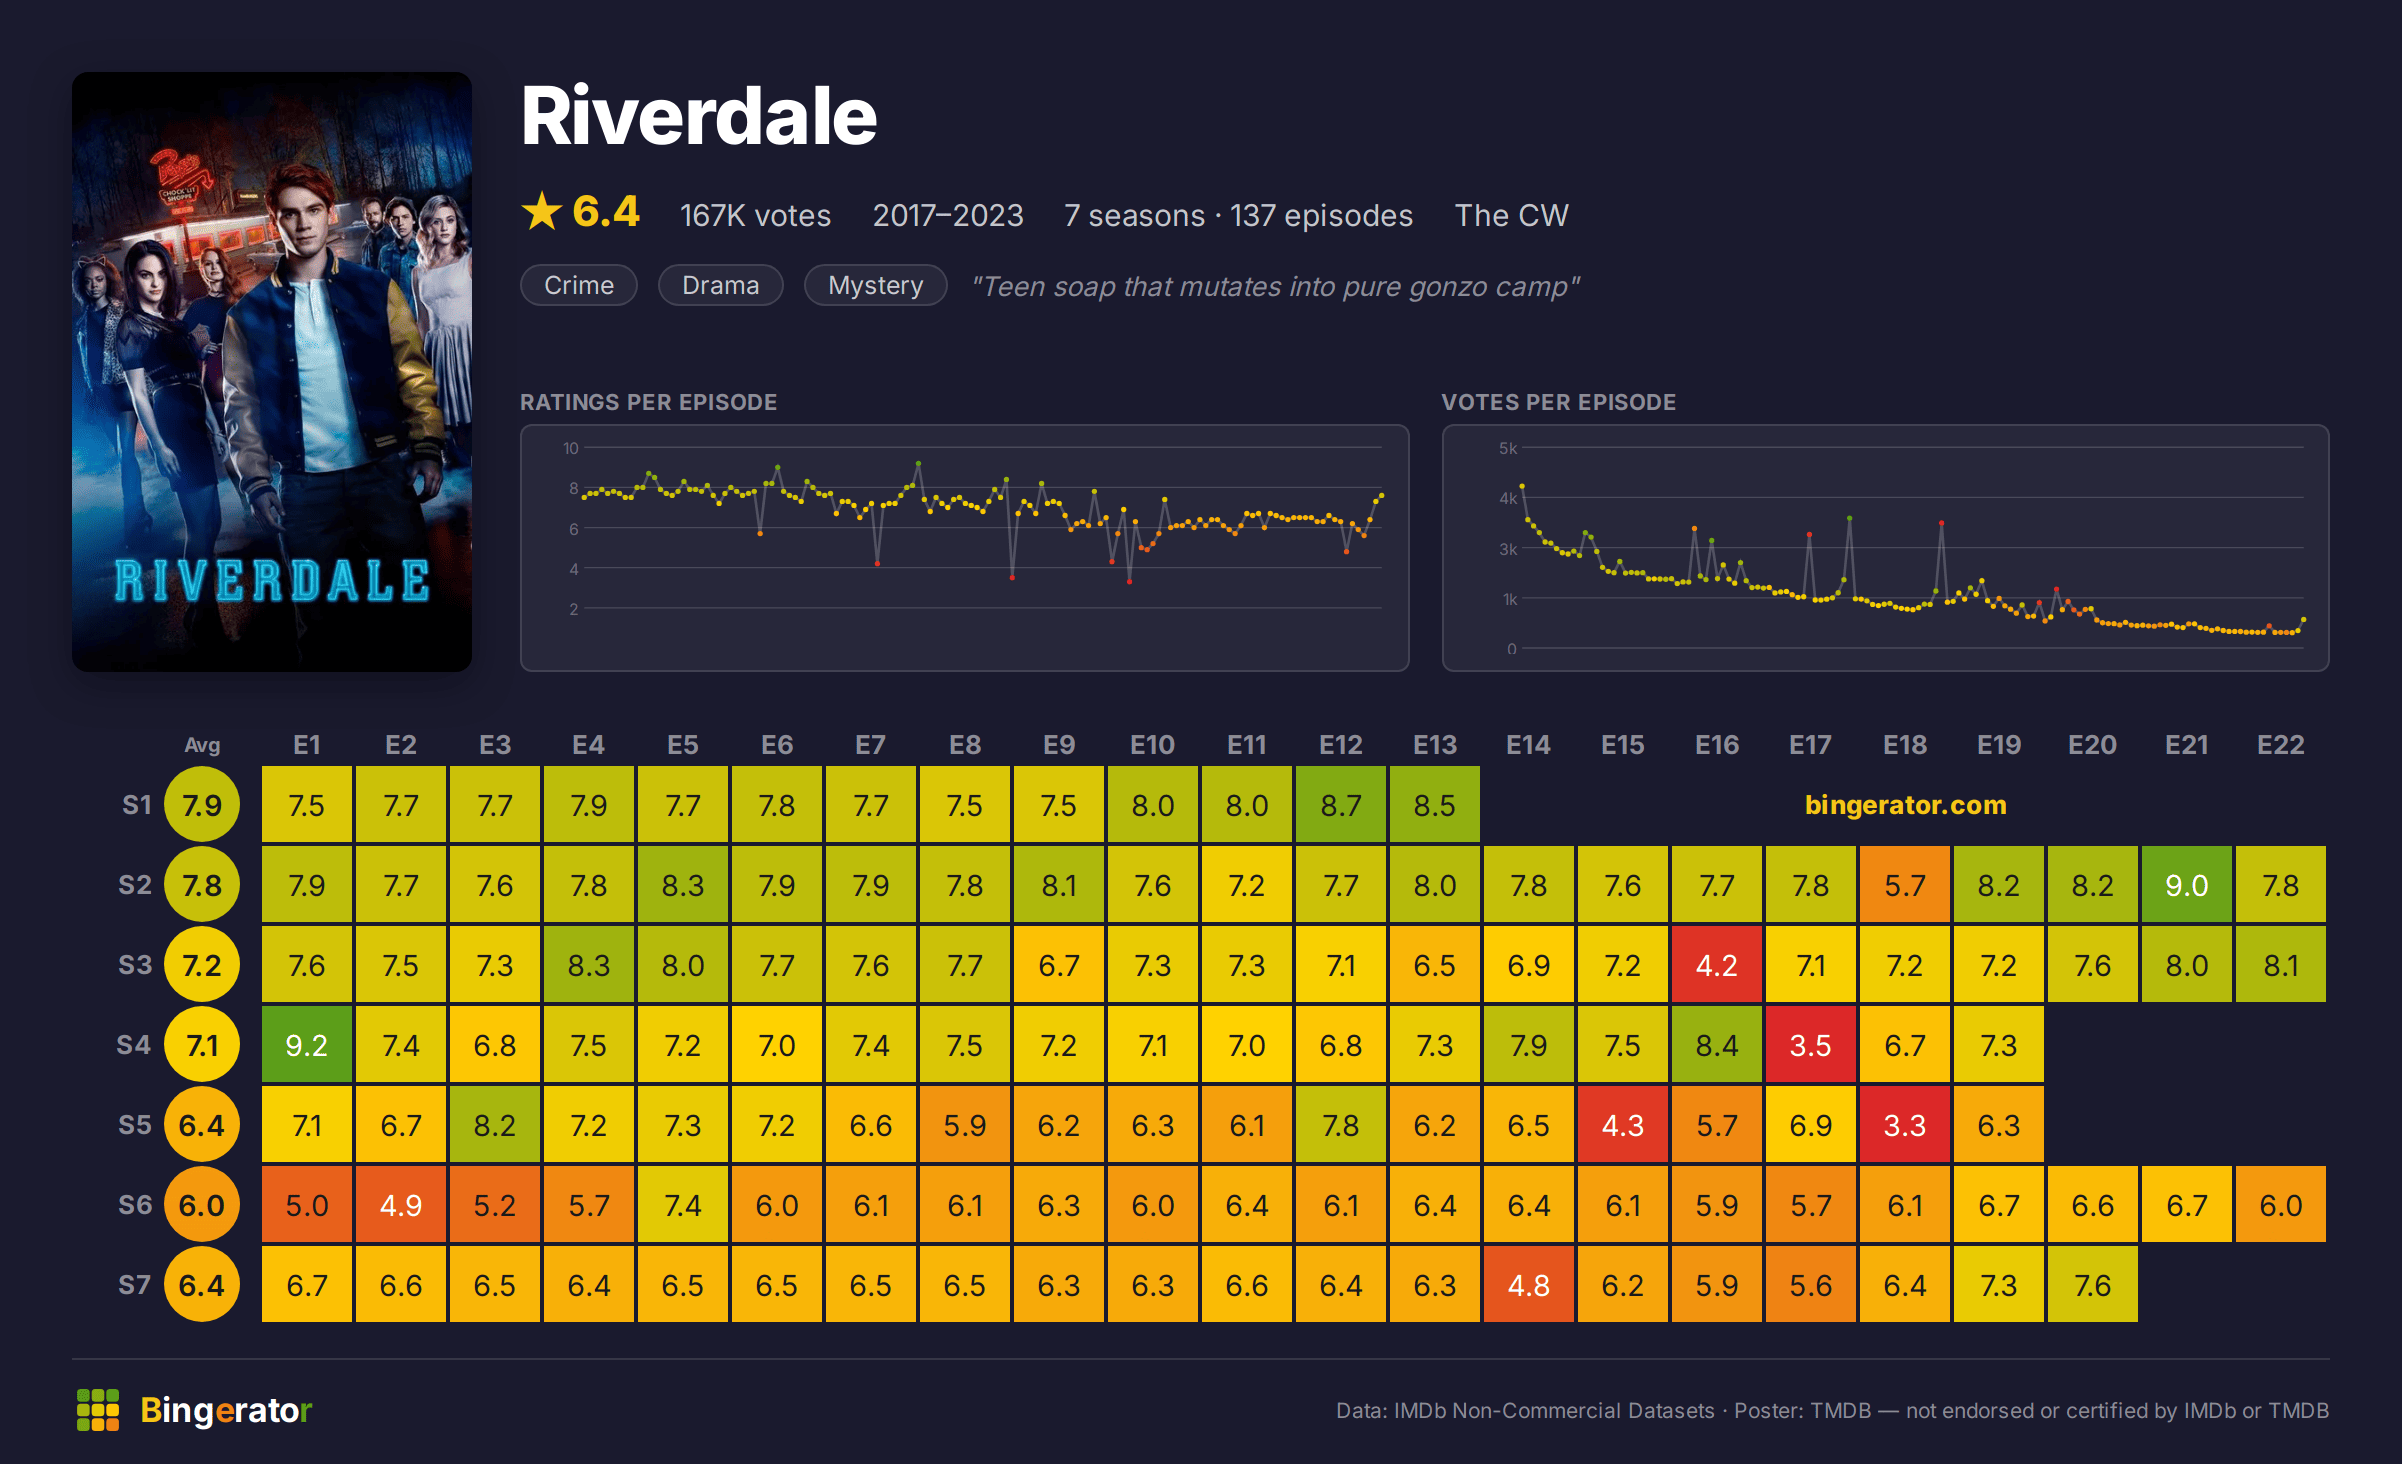Select the Mystery genre tag

click(875, 285)
